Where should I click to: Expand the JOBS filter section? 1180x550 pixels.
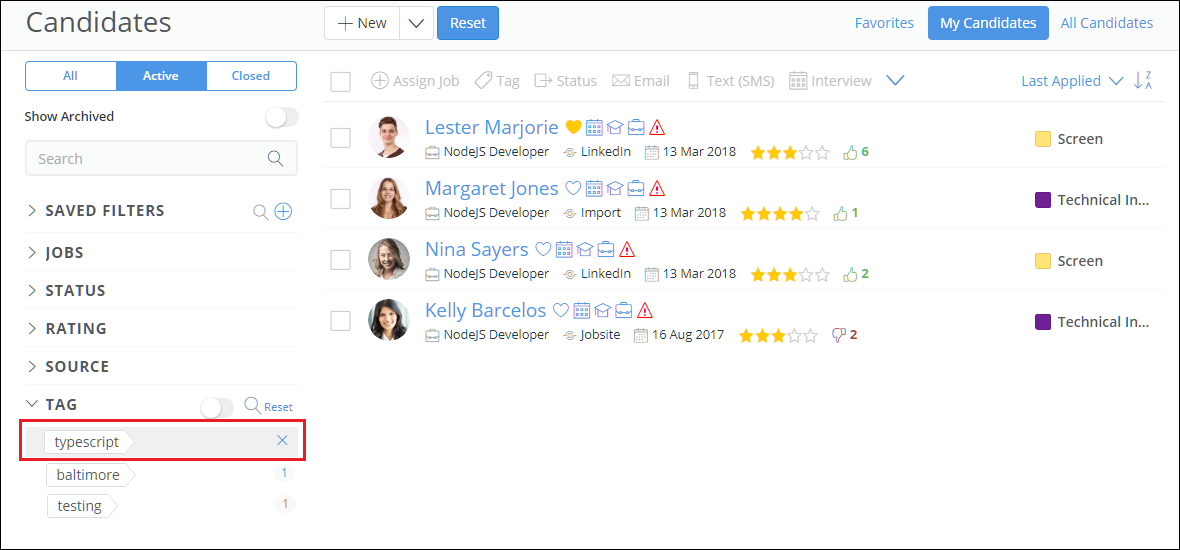[64, 253]
